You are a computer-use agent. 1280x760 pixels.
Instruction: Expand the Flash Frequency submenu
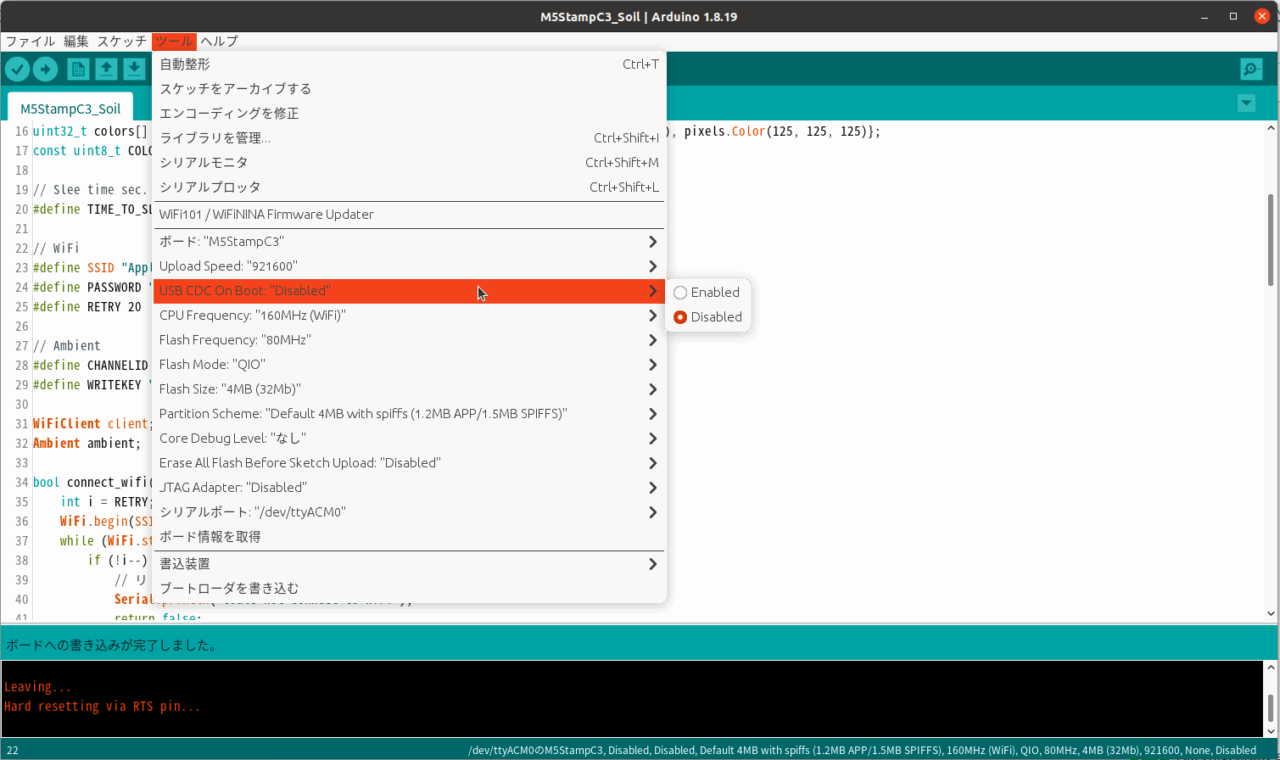(x=409, y=340)
